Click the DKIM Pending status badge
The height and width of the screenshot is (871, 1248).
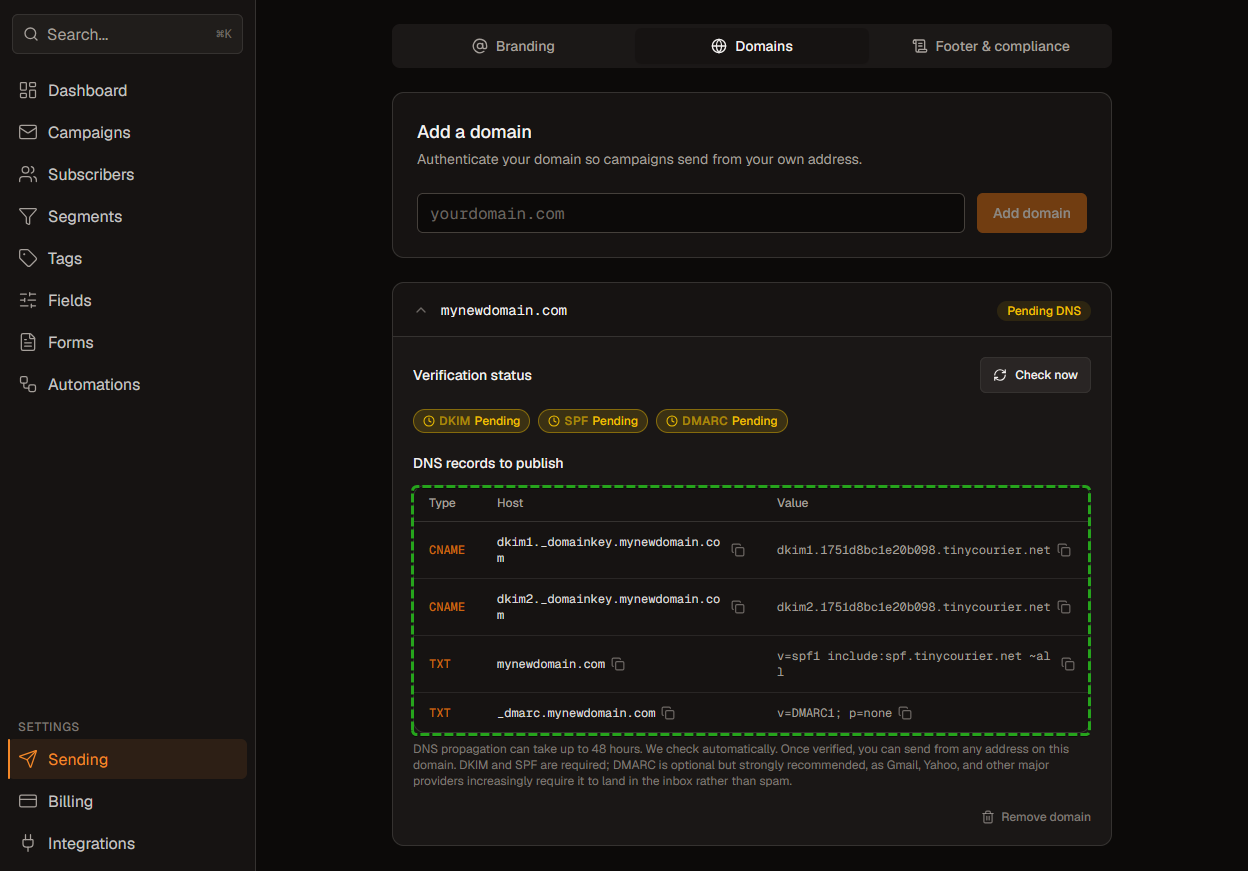[472, 421]
